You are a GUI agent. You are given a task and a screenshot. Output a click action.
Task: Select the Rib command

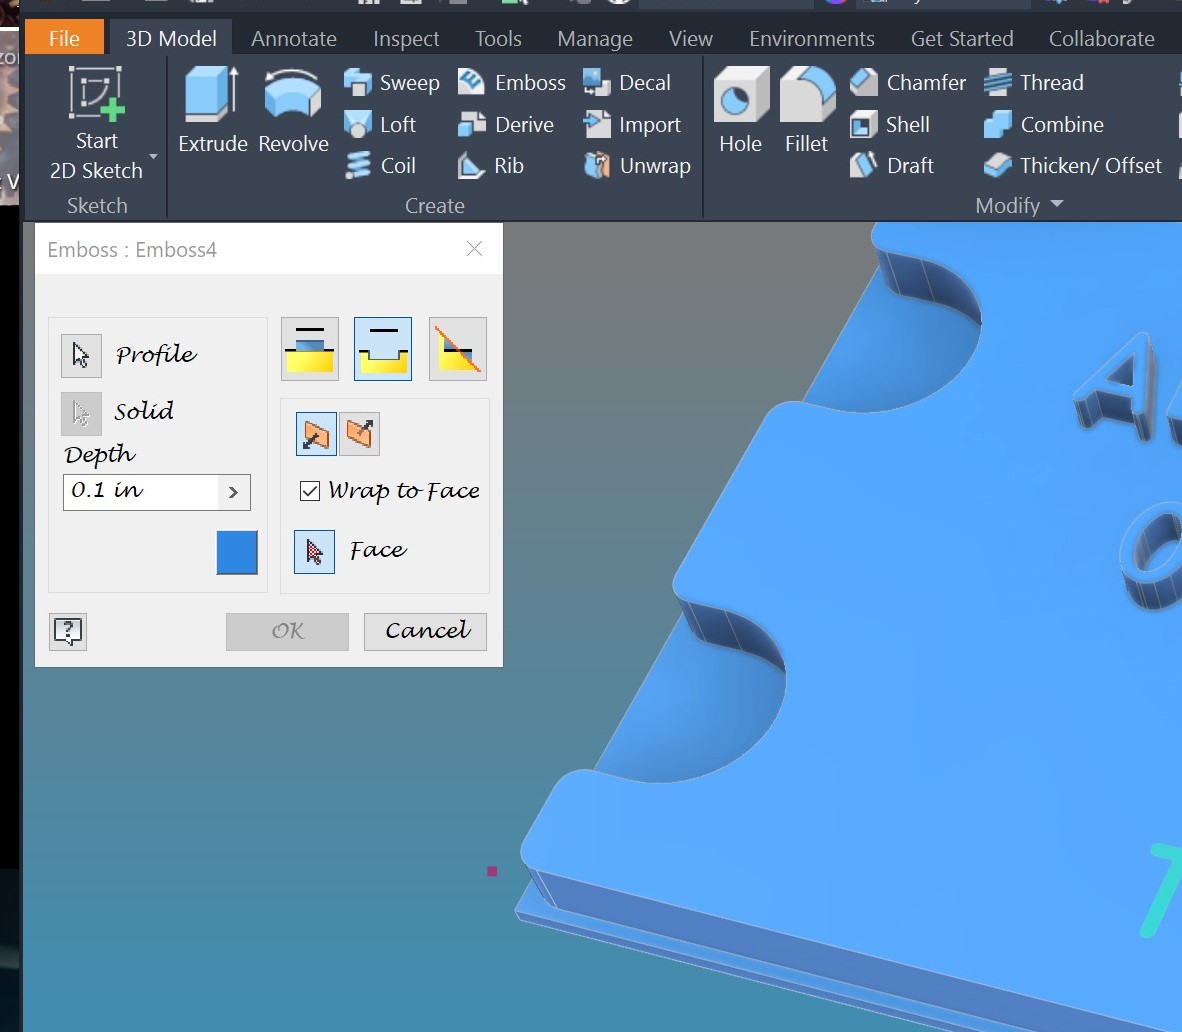tap(490, 165)
